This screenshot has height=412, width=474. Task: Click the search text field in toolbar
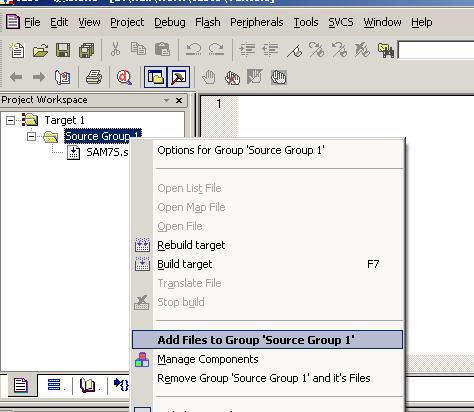pyautogui.click(x=436, y=50)
